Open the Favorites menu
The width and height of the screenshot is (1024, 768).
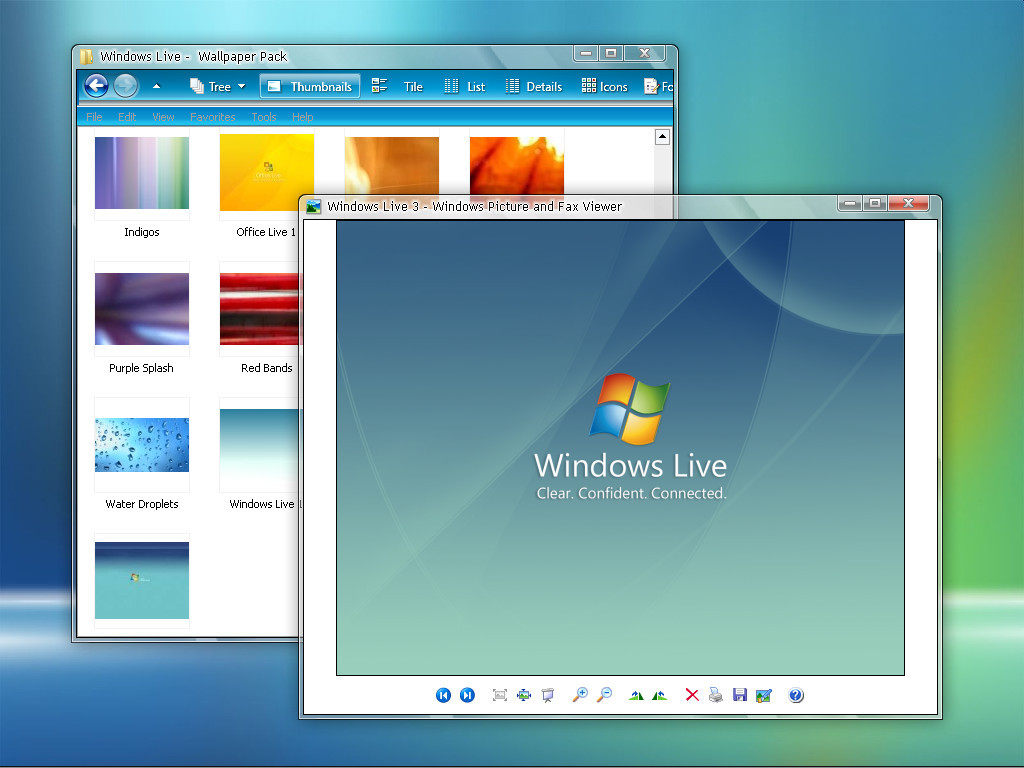(x=213, y=117)
